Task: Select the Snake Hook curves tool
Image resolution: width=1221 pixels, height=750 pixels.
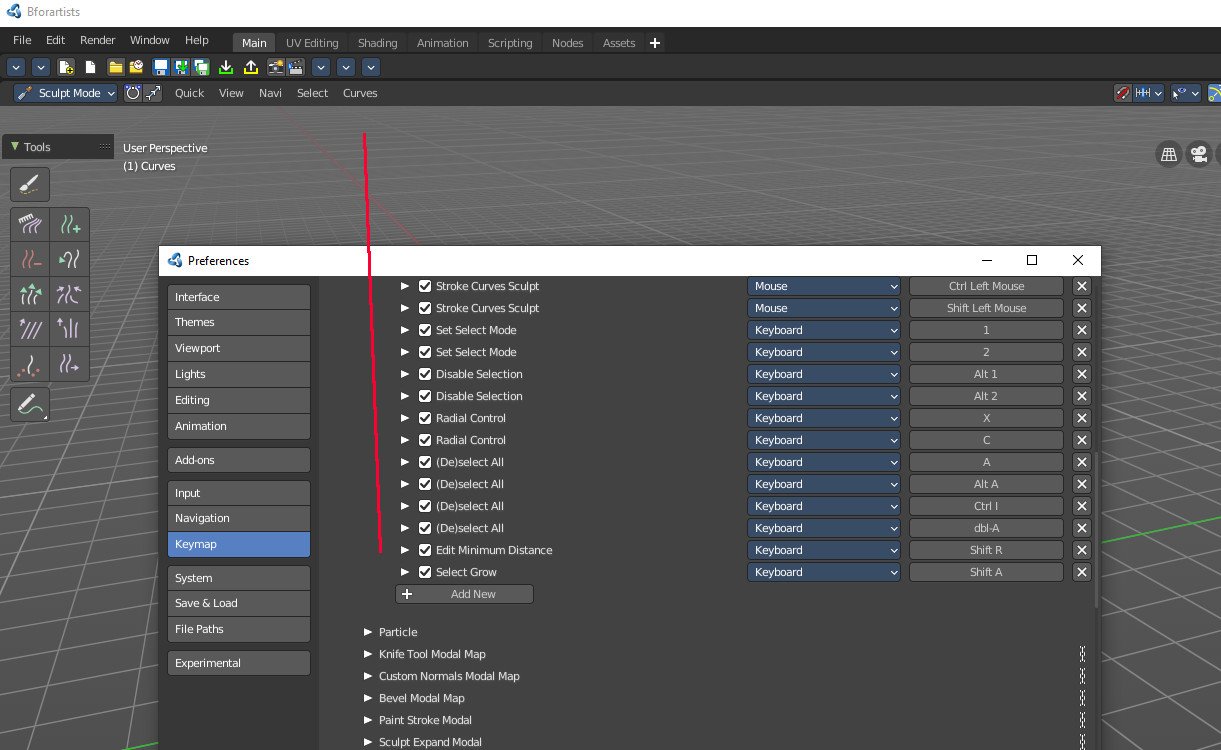Action: pyautogui.click(x=69, y=260)
